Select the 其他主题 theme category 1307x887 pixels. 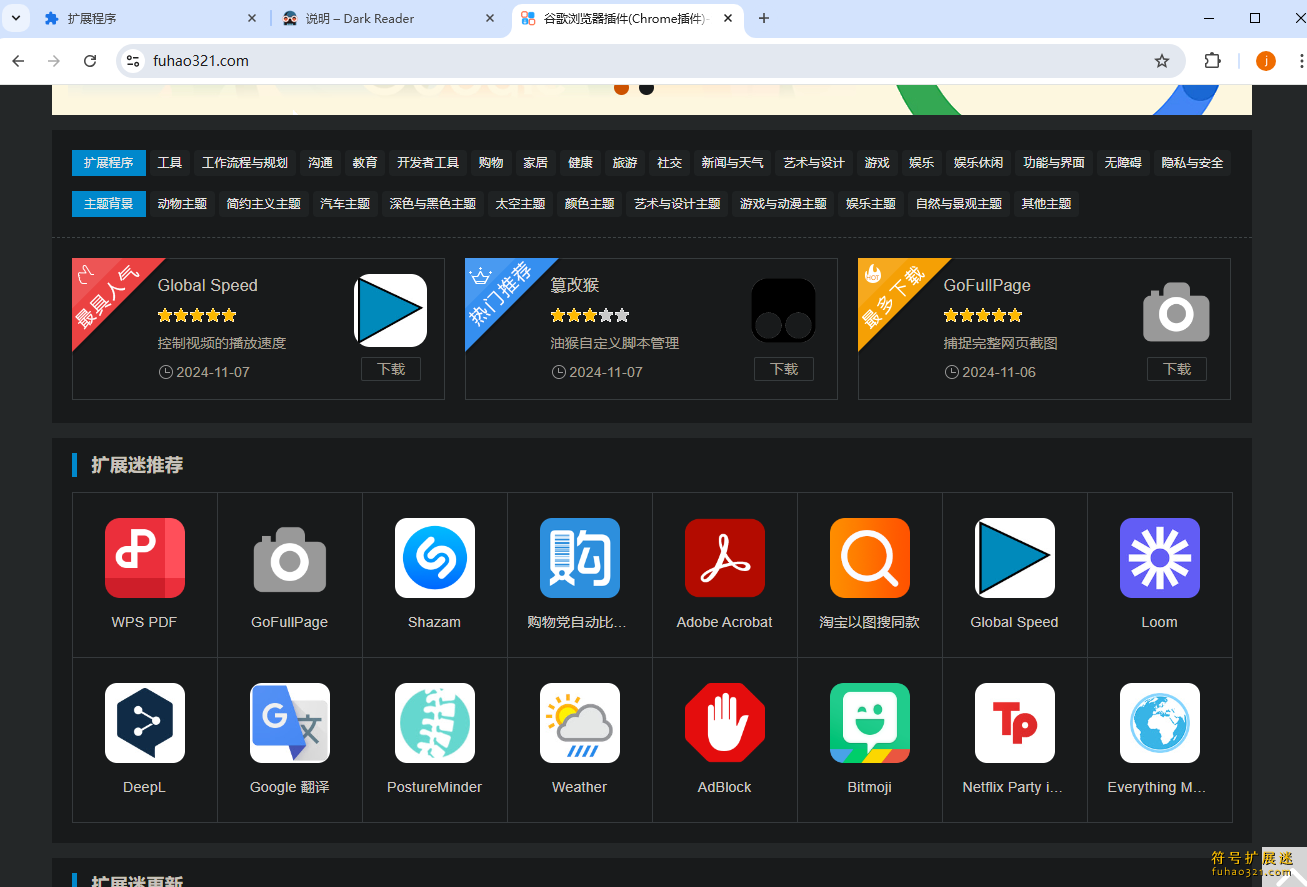[1046, 204]
